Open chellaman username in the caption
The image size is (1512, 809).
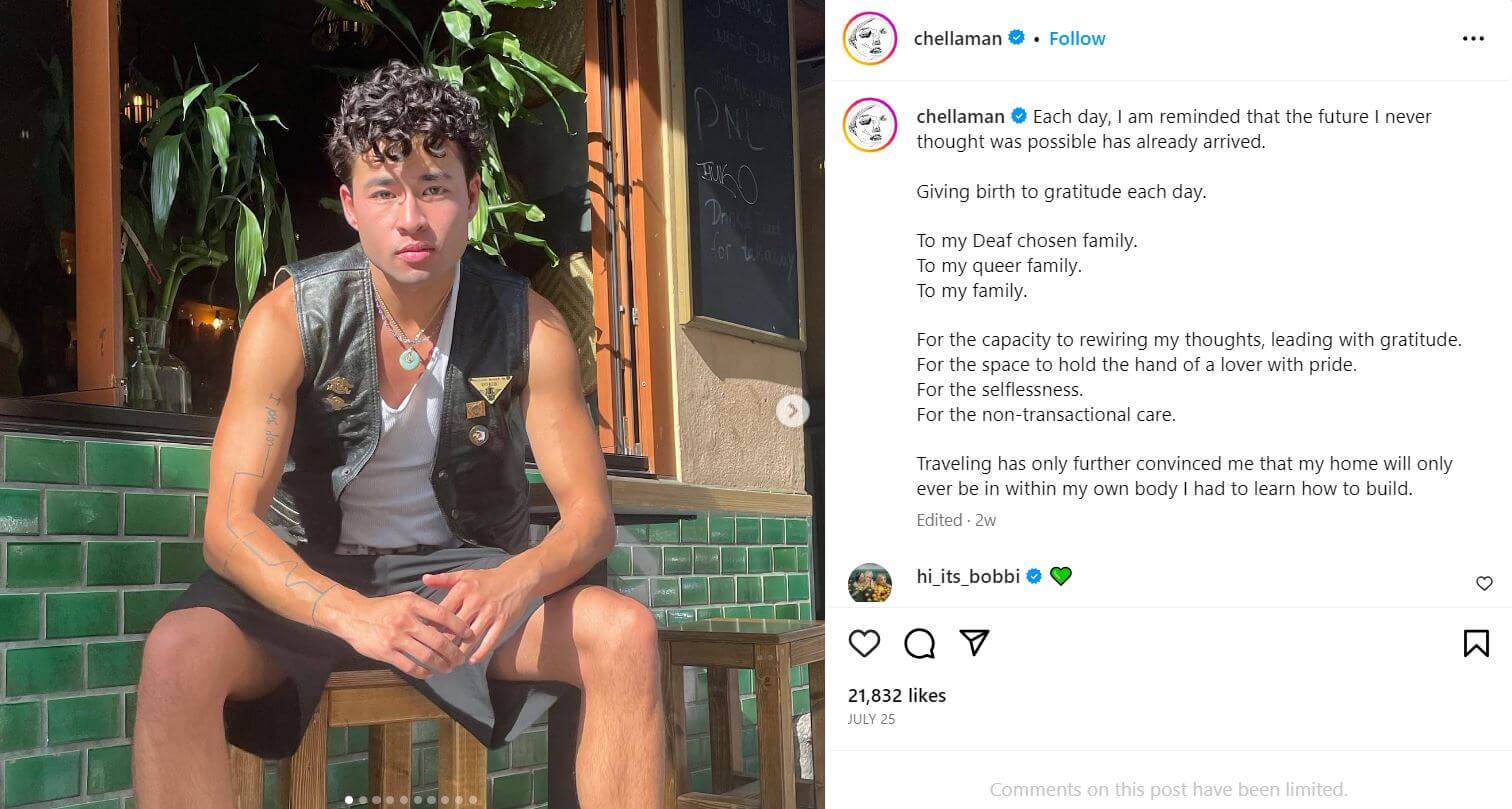point(960,117)
